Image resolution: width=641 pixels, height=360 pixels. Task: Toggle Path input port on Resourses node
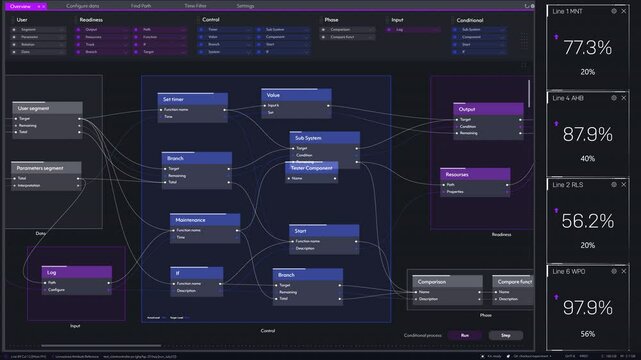444,185
